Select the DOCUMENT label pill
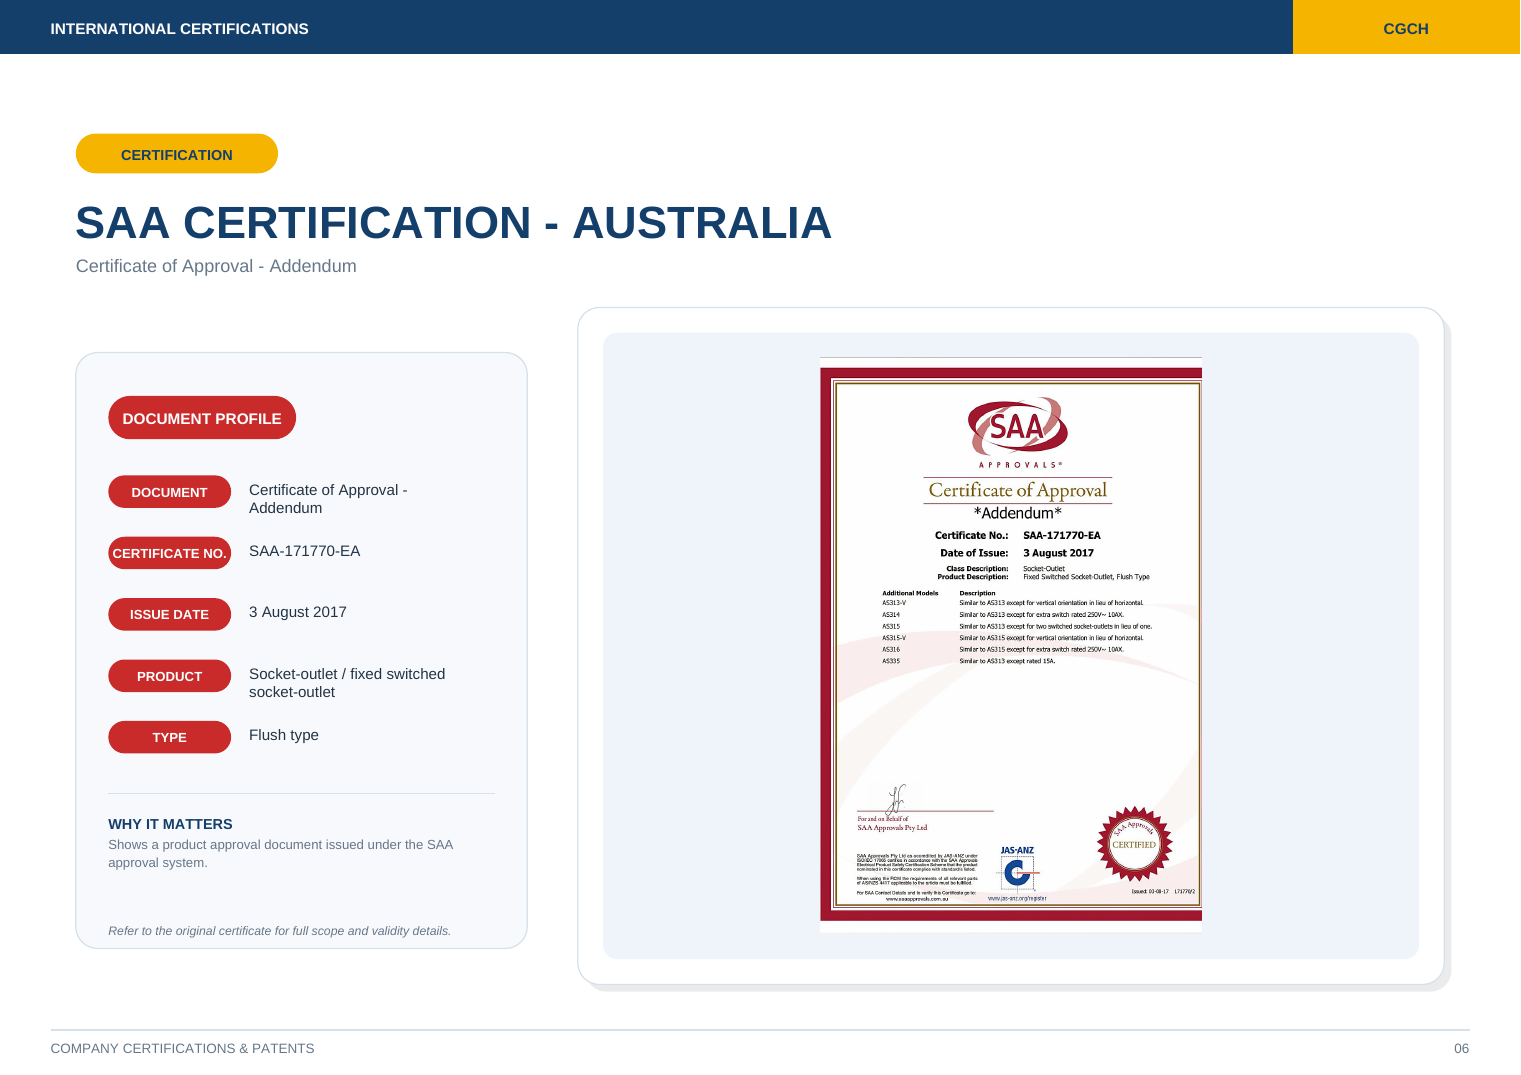The width and height of the screenshot is (1521, 1075). pyautogui.click(x=169, y=492)
